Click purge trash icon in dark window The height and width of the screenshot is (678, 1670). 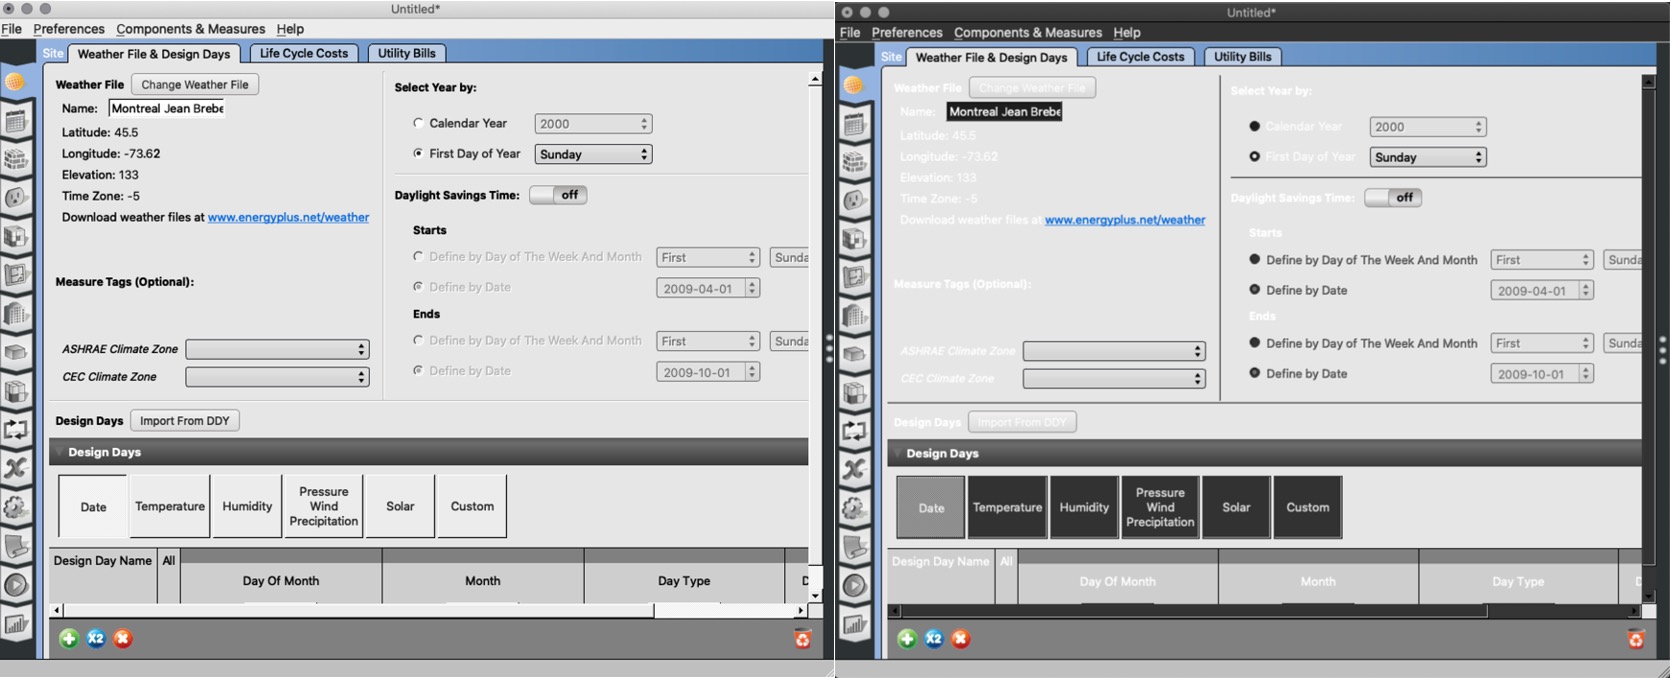(1636, 638)
